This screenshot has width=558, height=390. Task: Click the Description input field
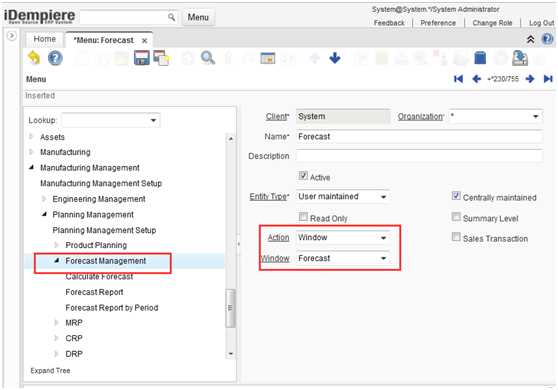tap(419, 156)
